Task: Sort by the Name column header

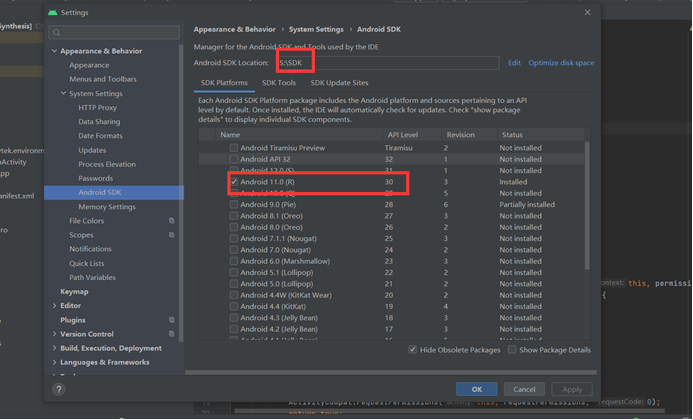Action: [x=299, y=134]
